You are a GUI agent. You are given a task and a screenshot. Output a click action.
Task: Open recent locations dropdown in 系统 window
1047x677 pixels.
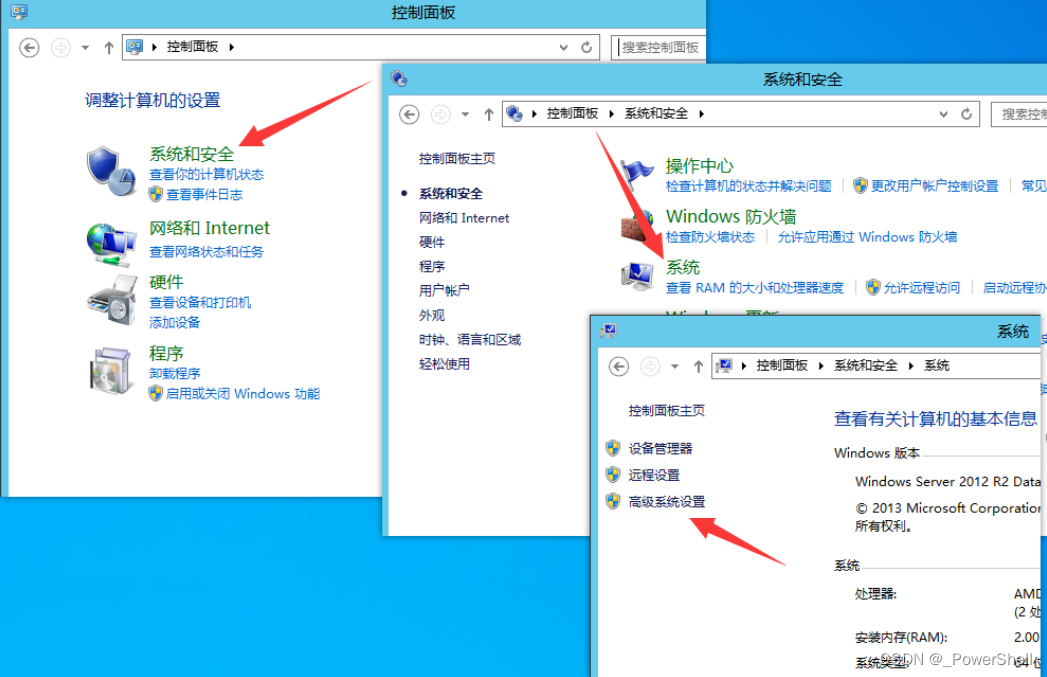pos(675,367)
